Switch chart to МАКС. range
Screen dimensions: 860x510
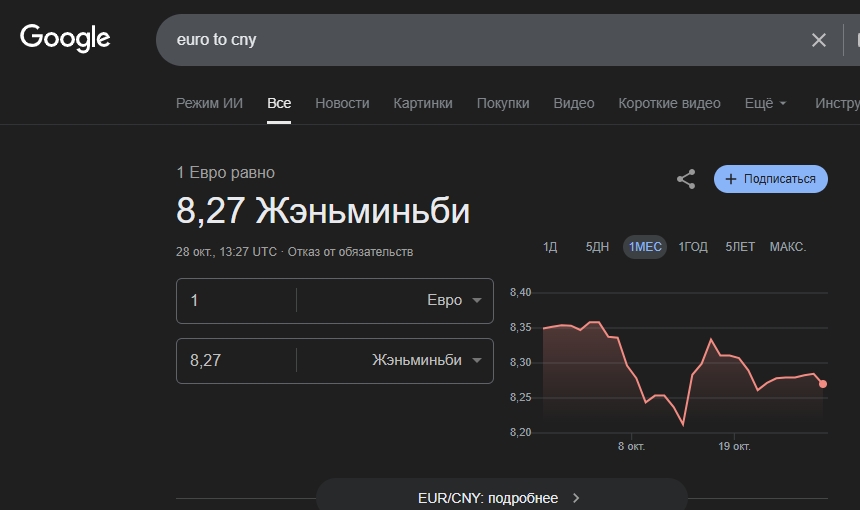[788, 247]
